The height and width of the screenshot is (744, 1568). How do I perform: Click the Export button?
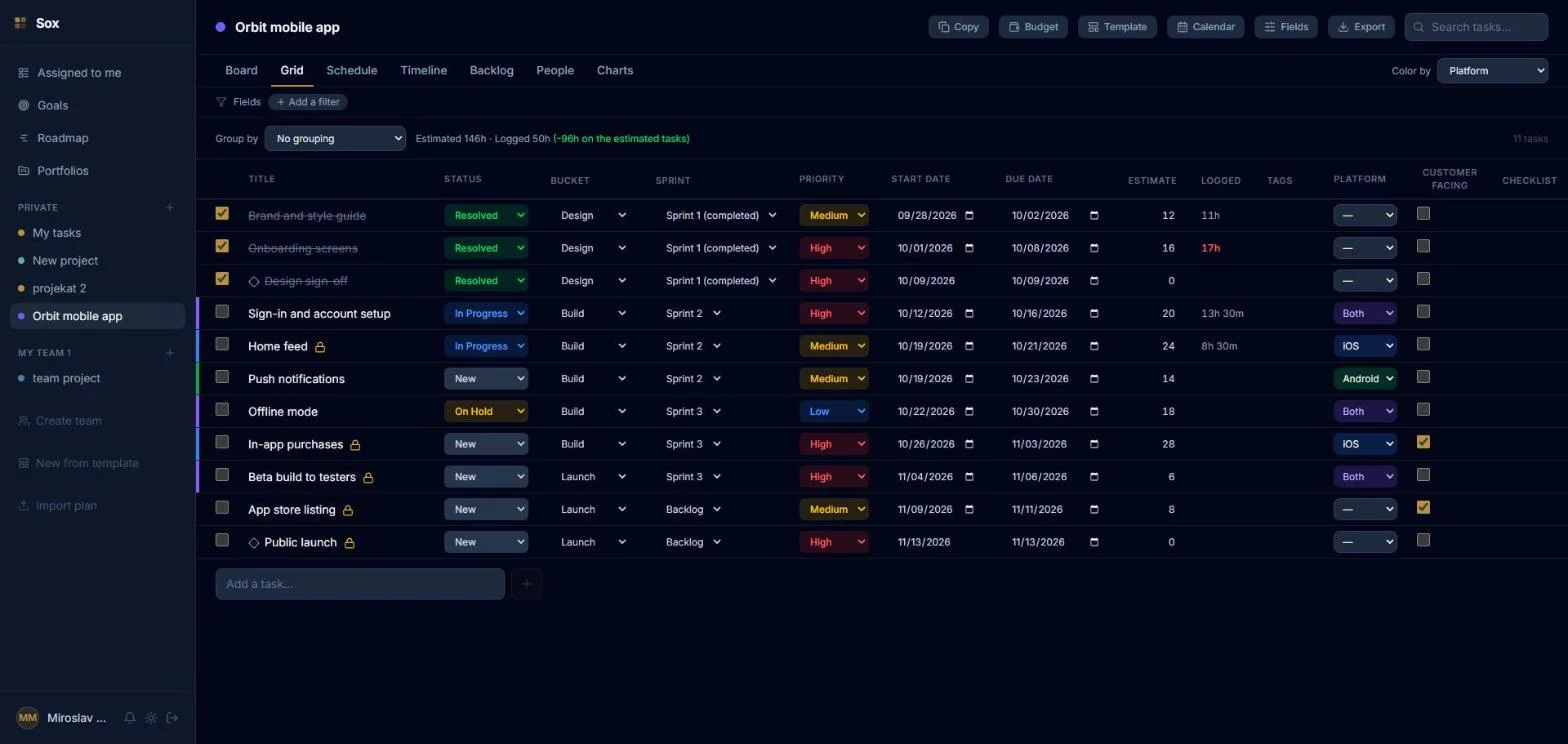pyautogui.click(x=1361, y=27)
